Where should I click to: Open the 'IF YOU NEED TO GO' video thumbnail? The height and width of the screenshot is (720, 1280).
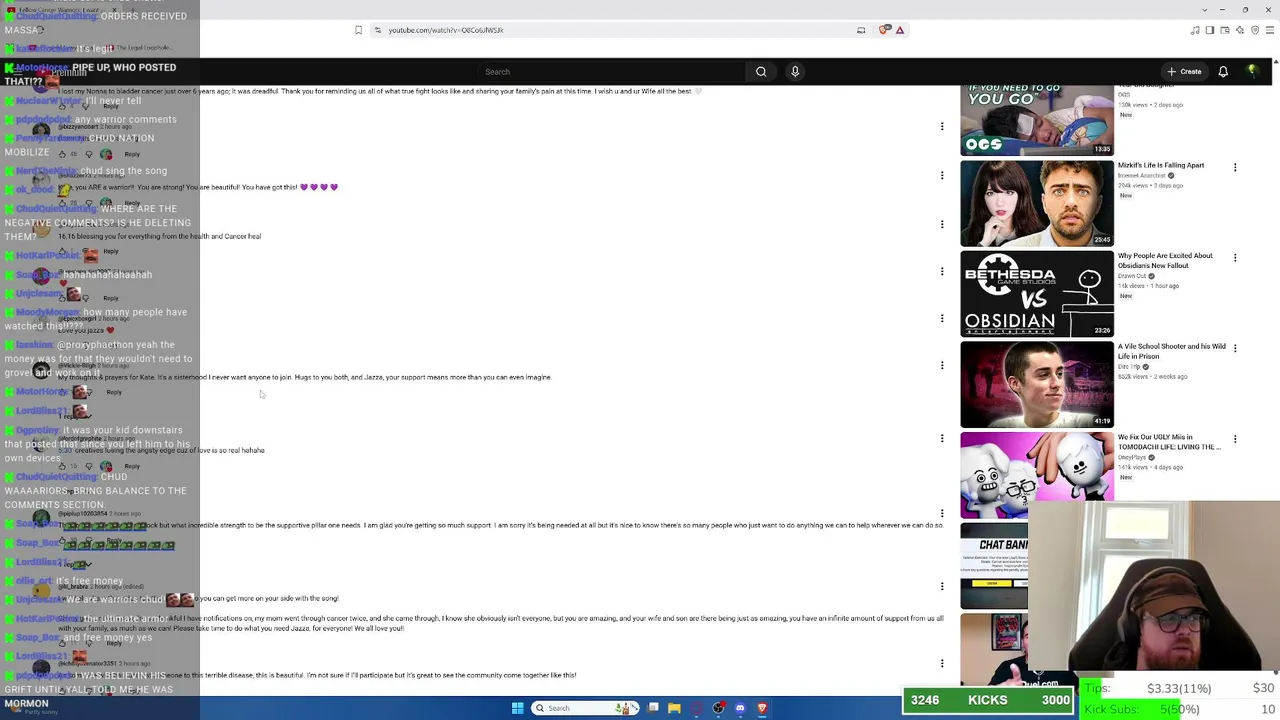pyautogui.click(x=1037, y=120)
